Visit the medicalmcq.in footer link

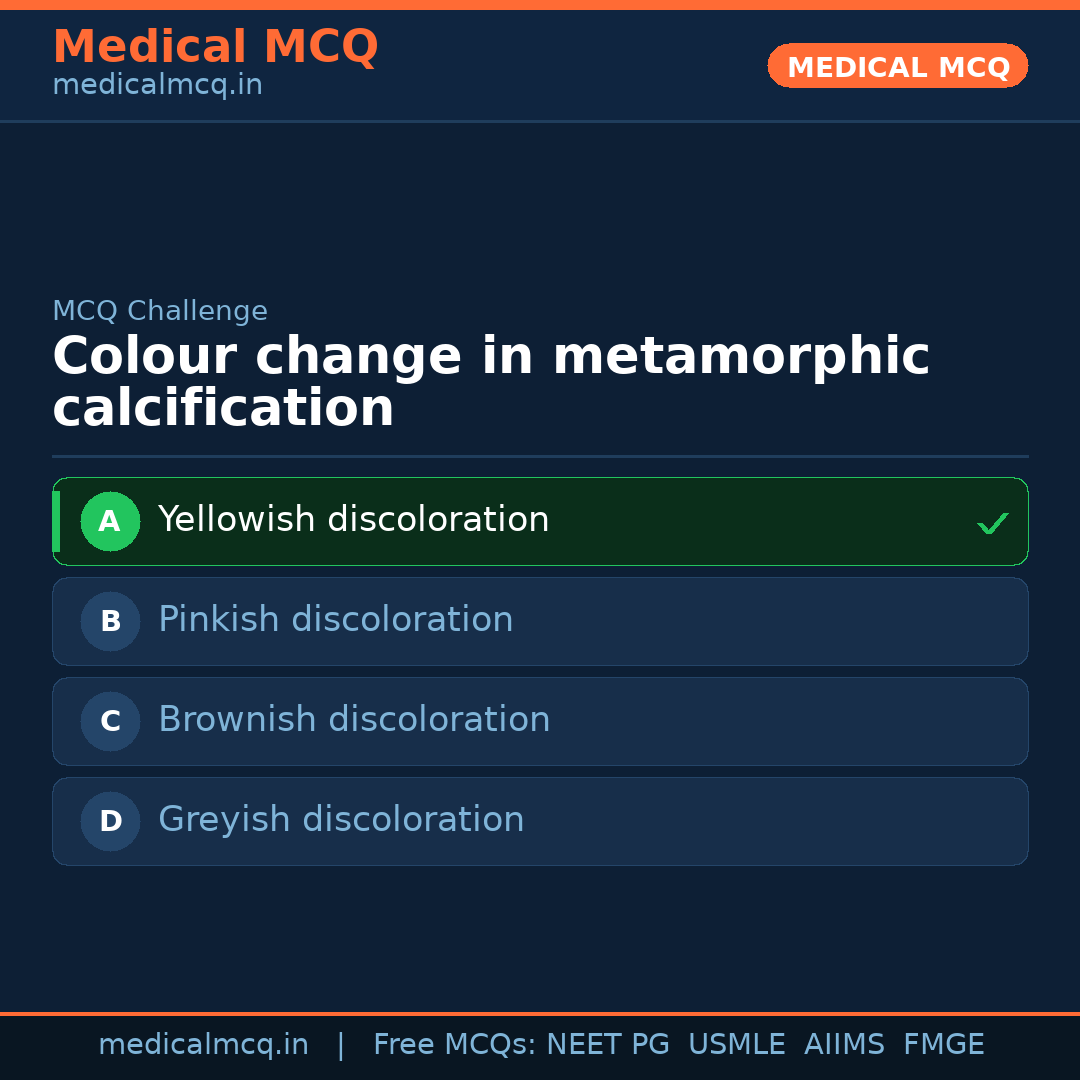(203, 1044)
